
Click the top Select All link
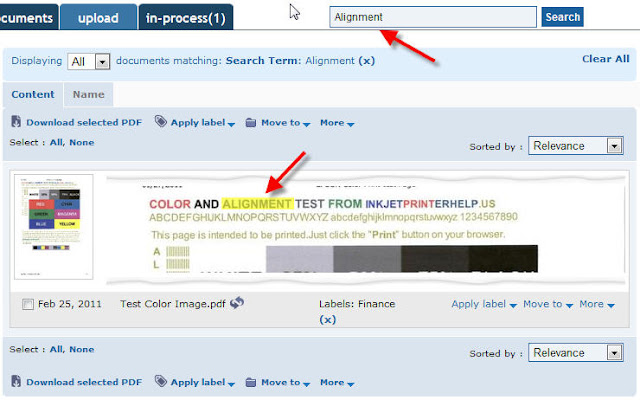57,142
